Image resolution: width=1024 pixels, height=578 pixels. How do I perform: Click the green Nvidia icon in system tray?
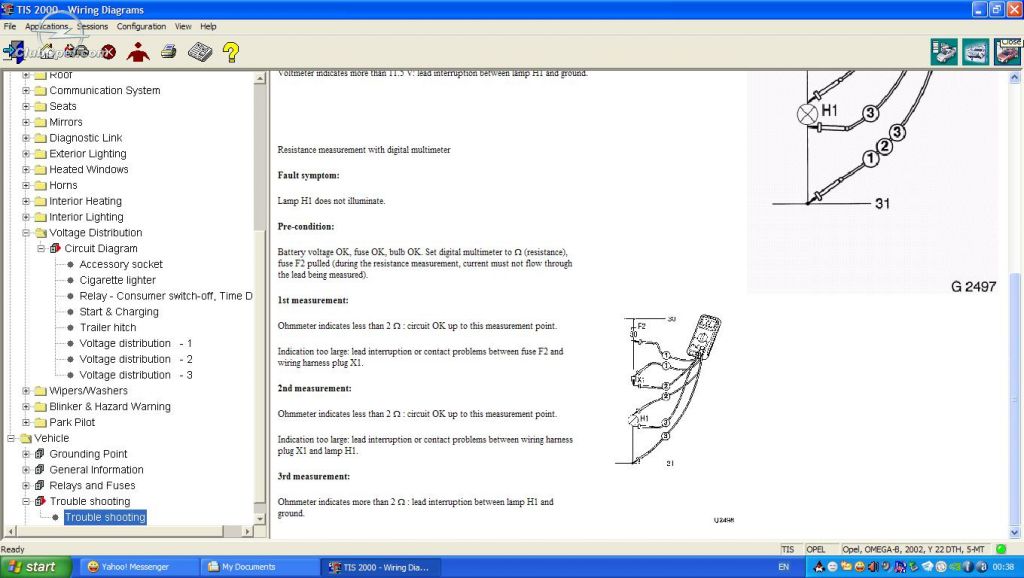[x=954, y=567]
